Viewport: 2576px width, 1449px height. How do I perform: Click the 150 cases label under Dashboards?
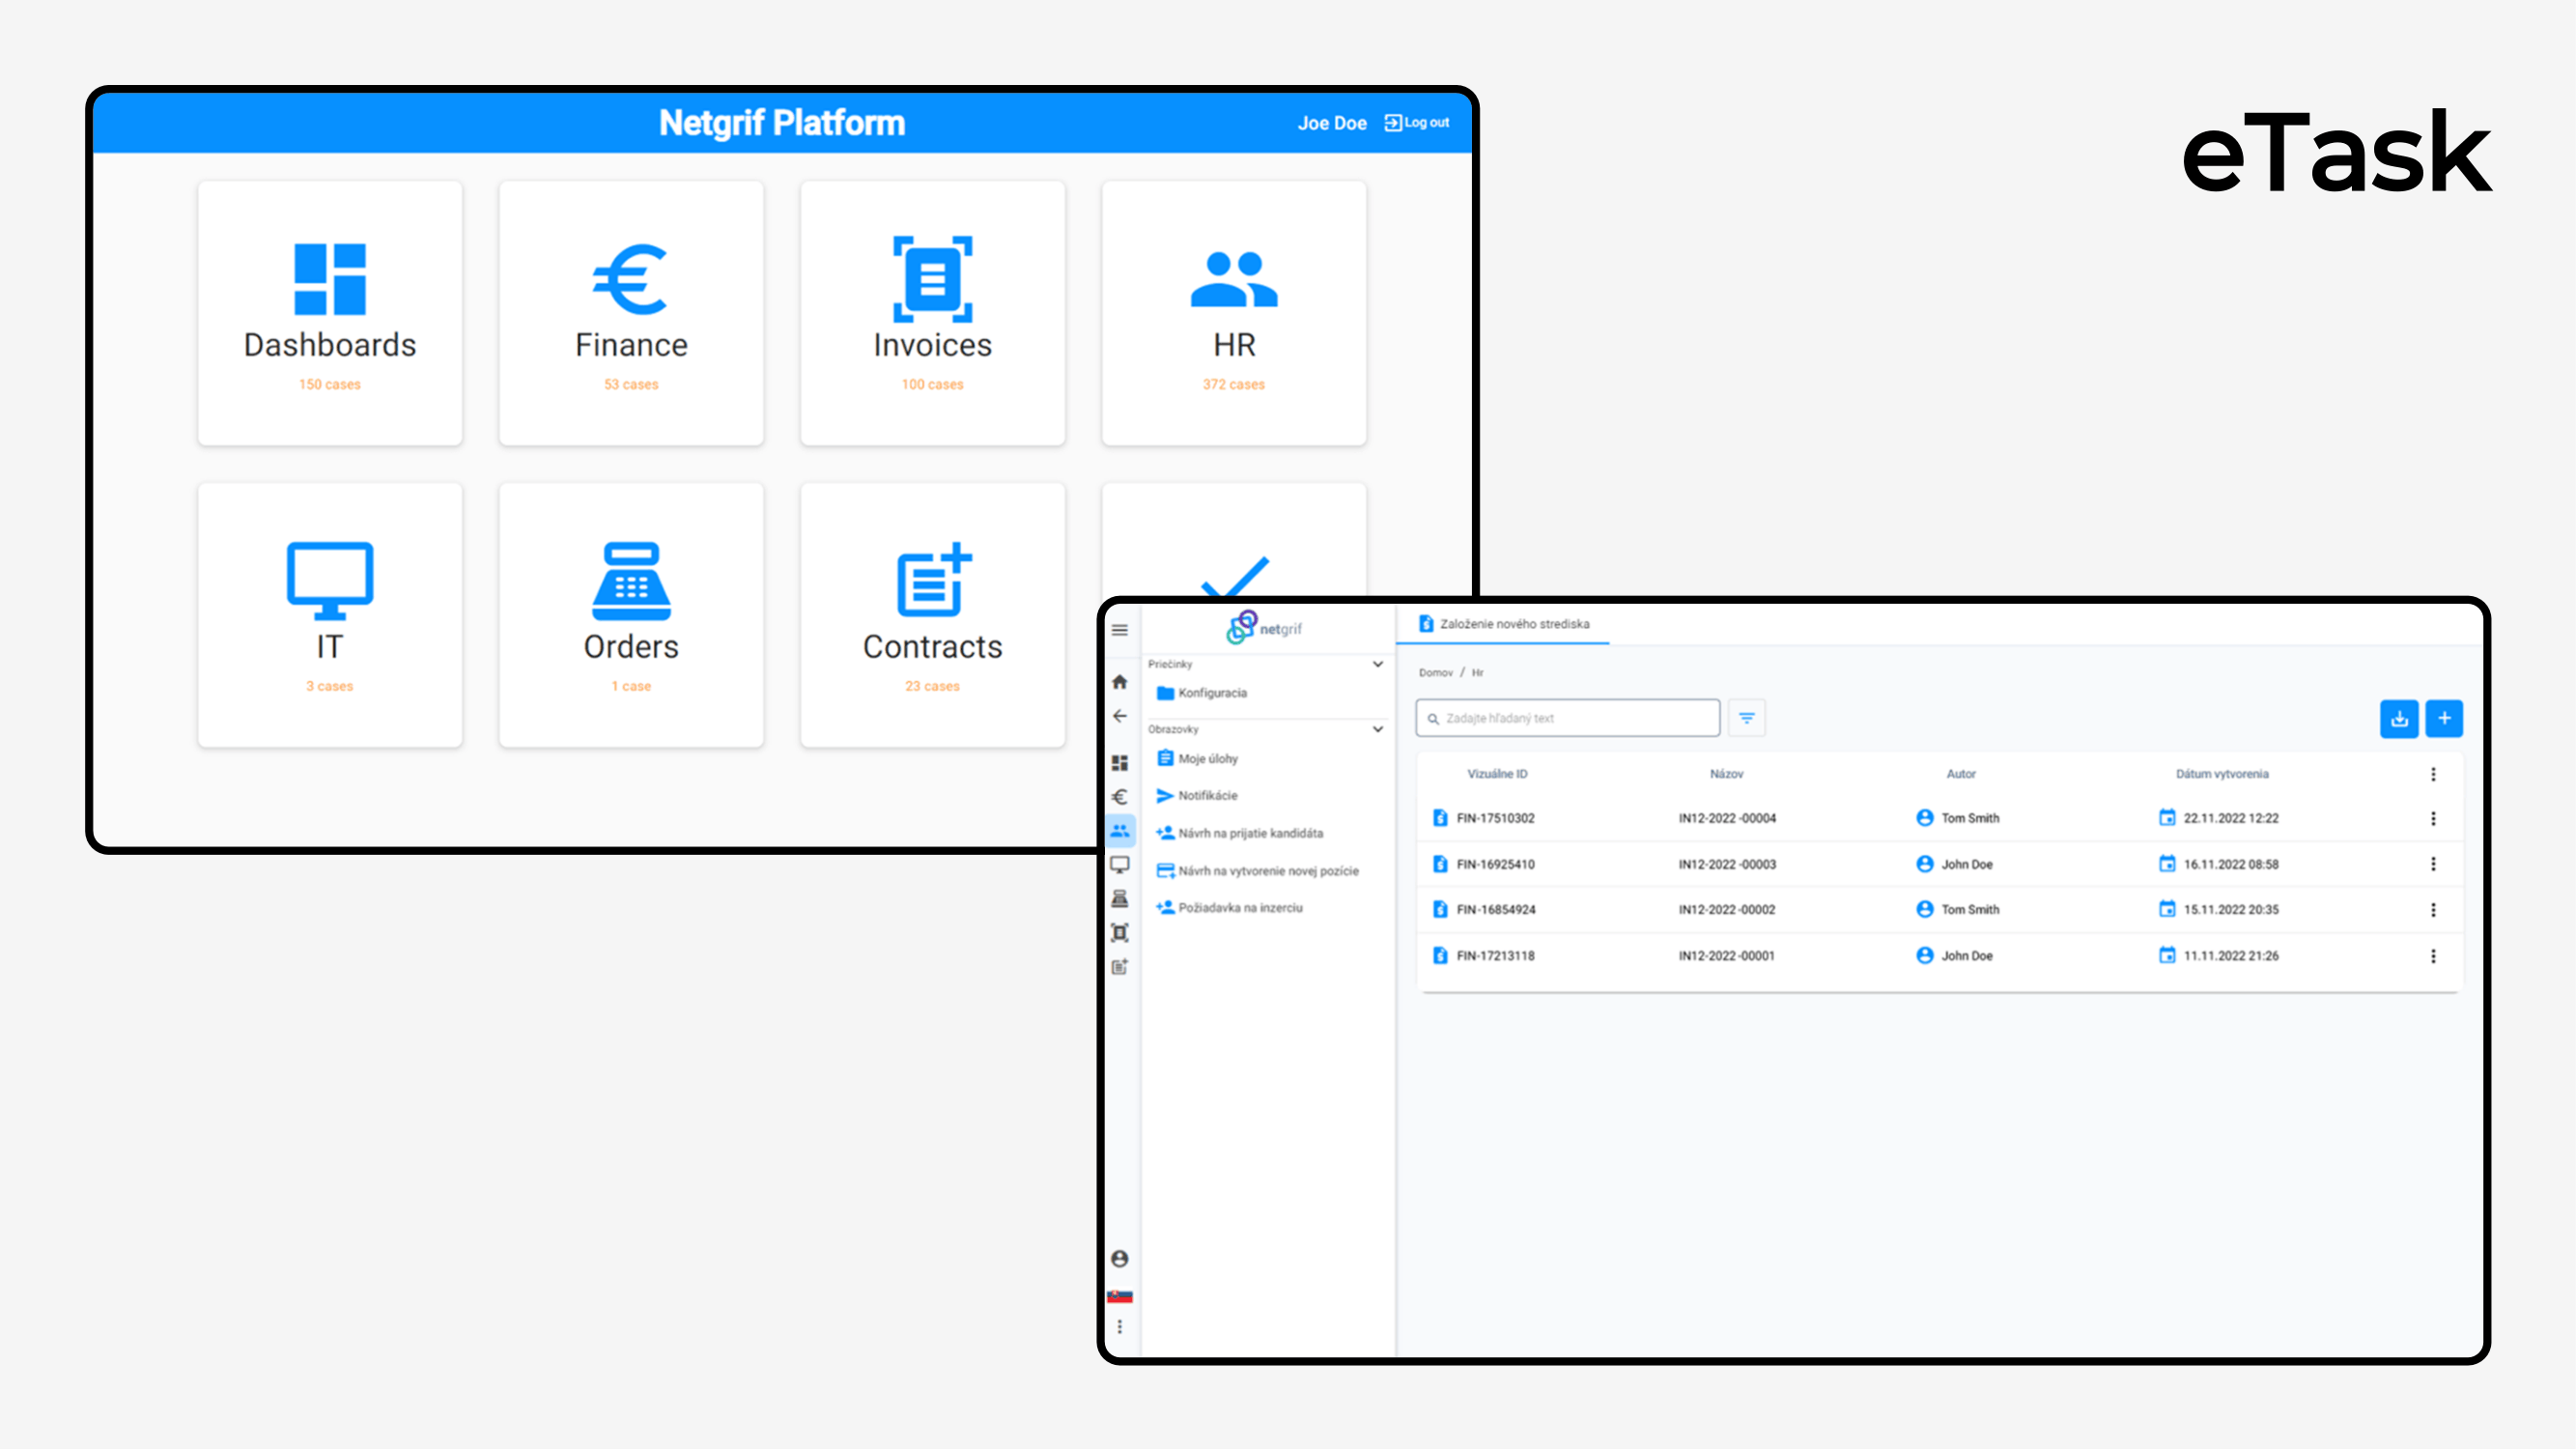[330, 385]
